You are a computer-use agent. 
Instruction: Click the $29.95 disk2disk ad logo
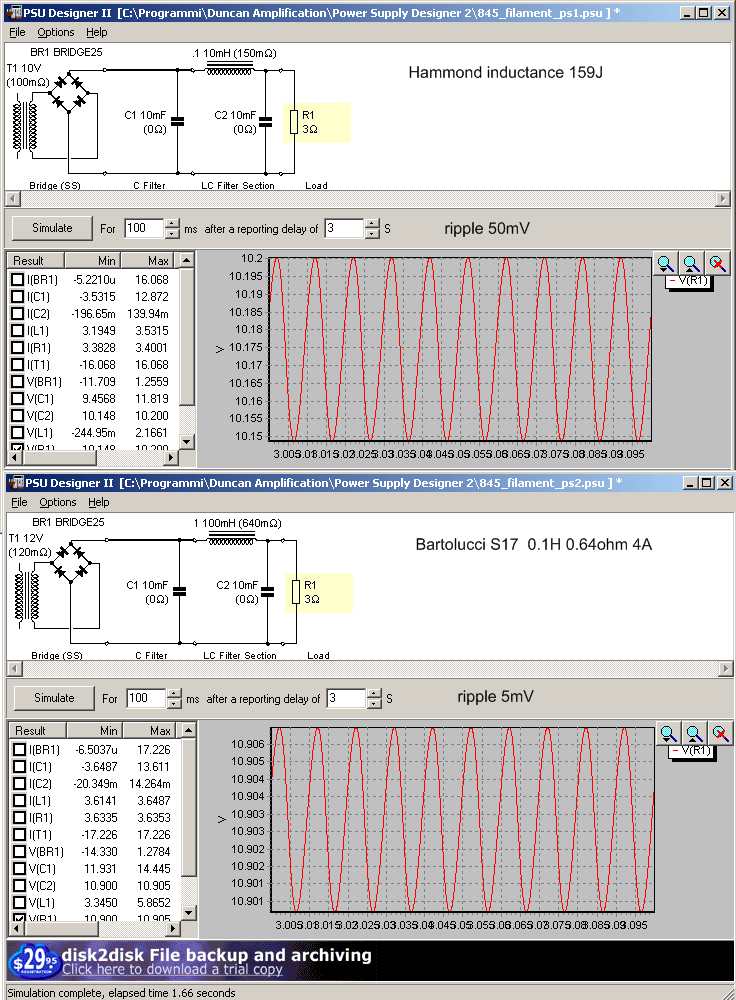pyautogui.click(x=34, y=960)
